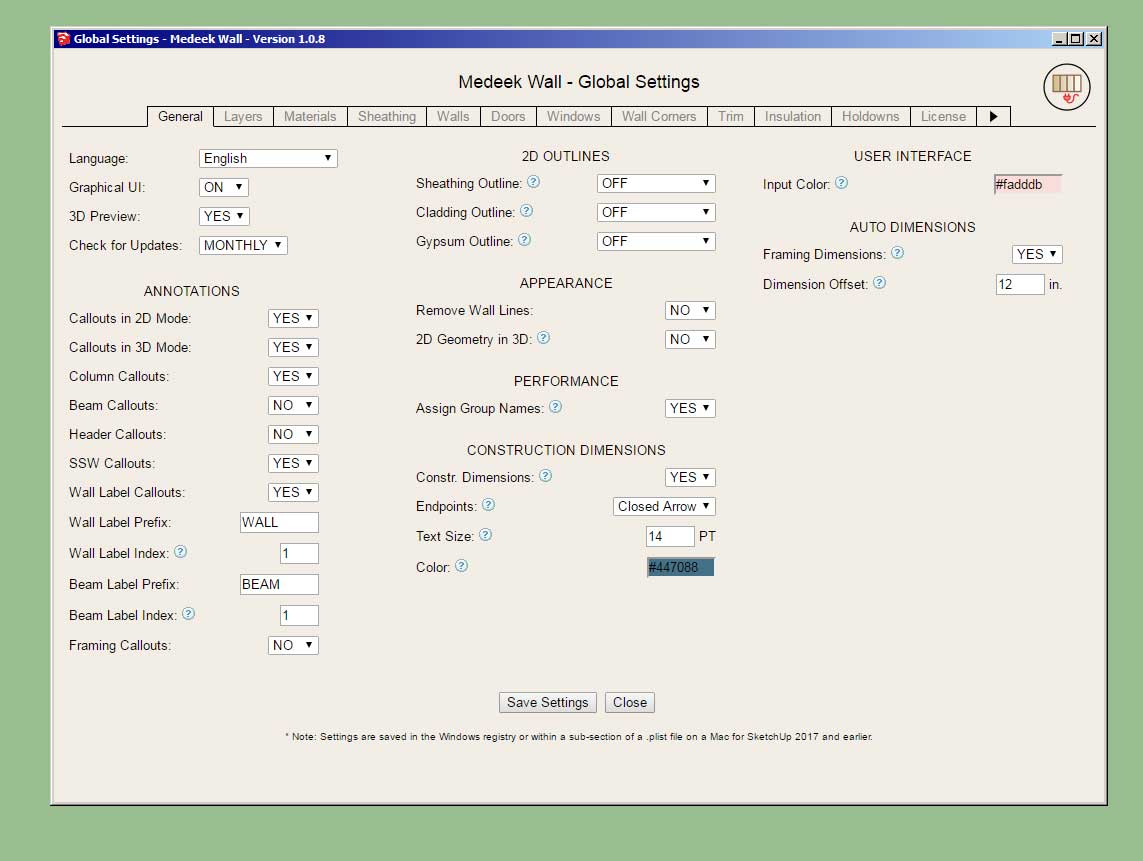Open the 3D Preview dropdown
Screen dimensions: 1143x861
pyautogui.click(x=225, y=217)
